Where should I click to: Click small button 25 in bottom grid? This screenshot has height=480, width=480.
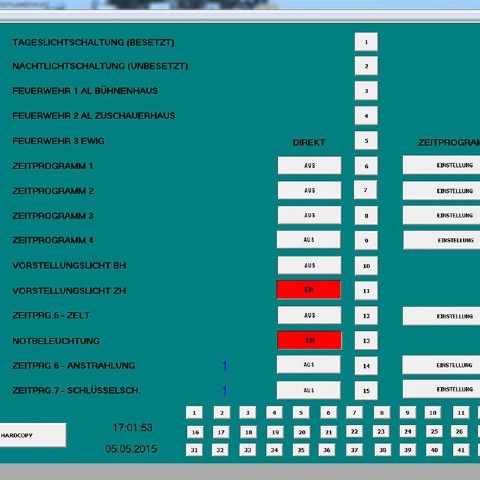(x=434, y=431)
